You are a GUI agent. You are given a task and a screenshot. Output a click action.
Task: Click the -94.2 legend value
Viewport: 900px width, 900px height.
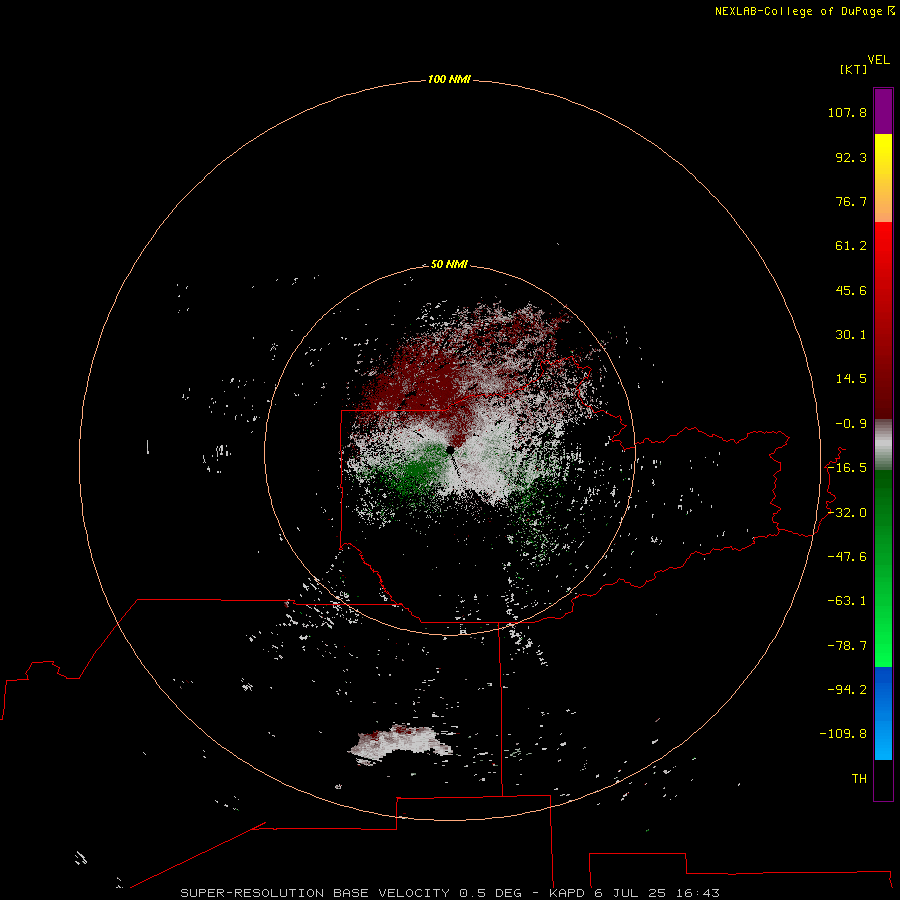point(847,690)
